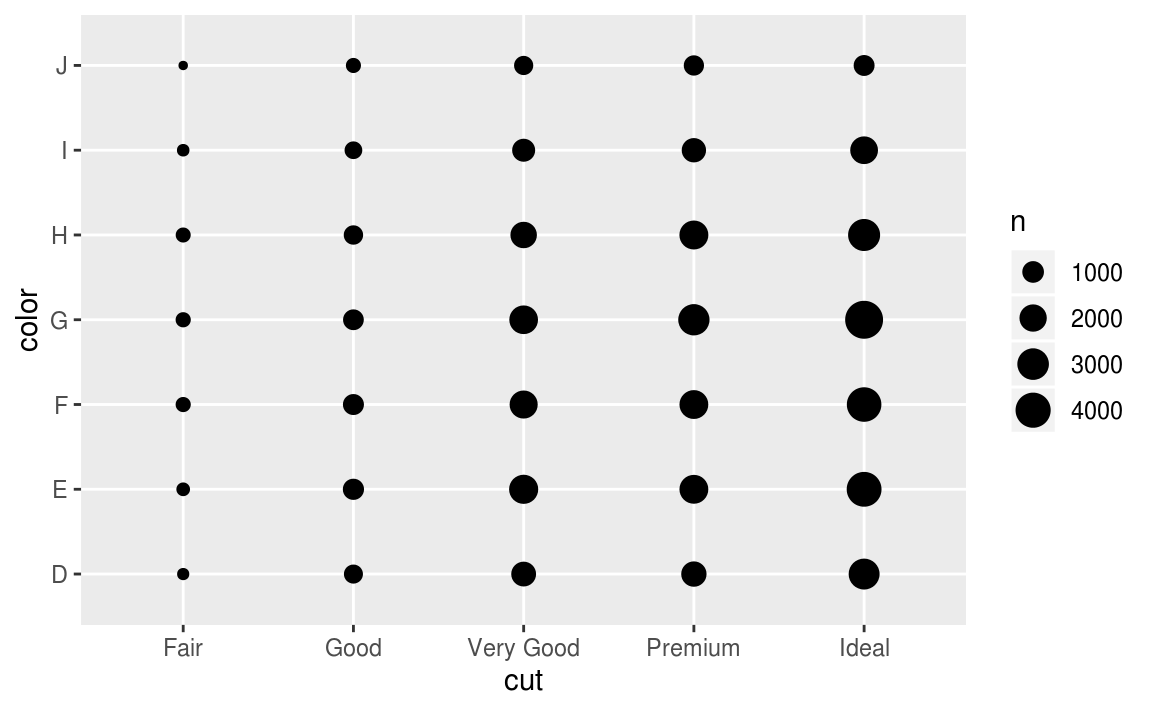Click the Premium axis label

click(x=693, y=648)
